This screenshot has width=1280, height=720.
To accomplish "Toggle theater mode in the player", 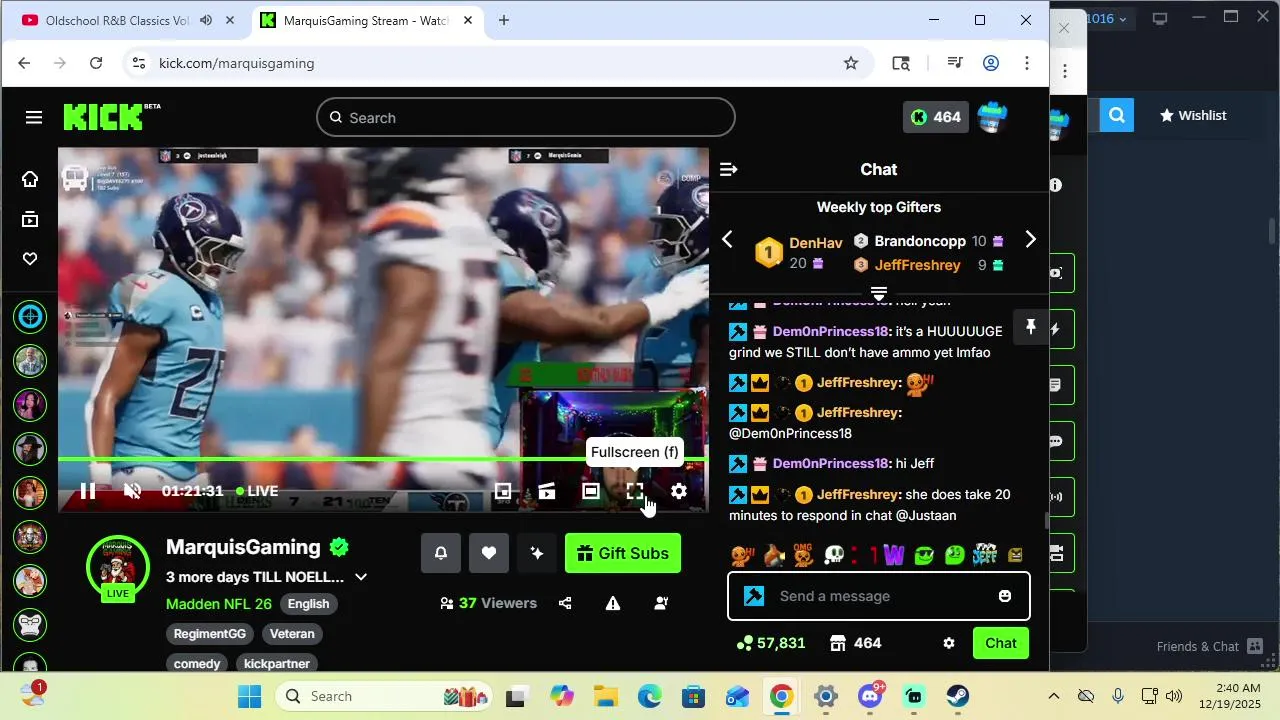I will click(x=591, y=491).
